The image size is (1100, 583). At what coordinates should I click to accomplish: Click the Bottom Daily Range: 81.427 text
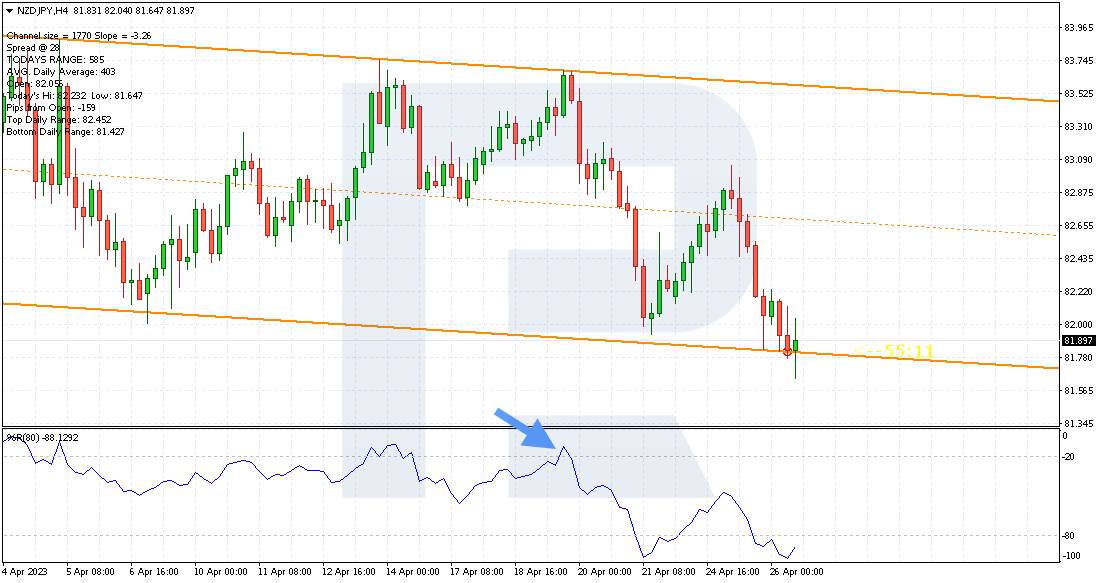65,132
